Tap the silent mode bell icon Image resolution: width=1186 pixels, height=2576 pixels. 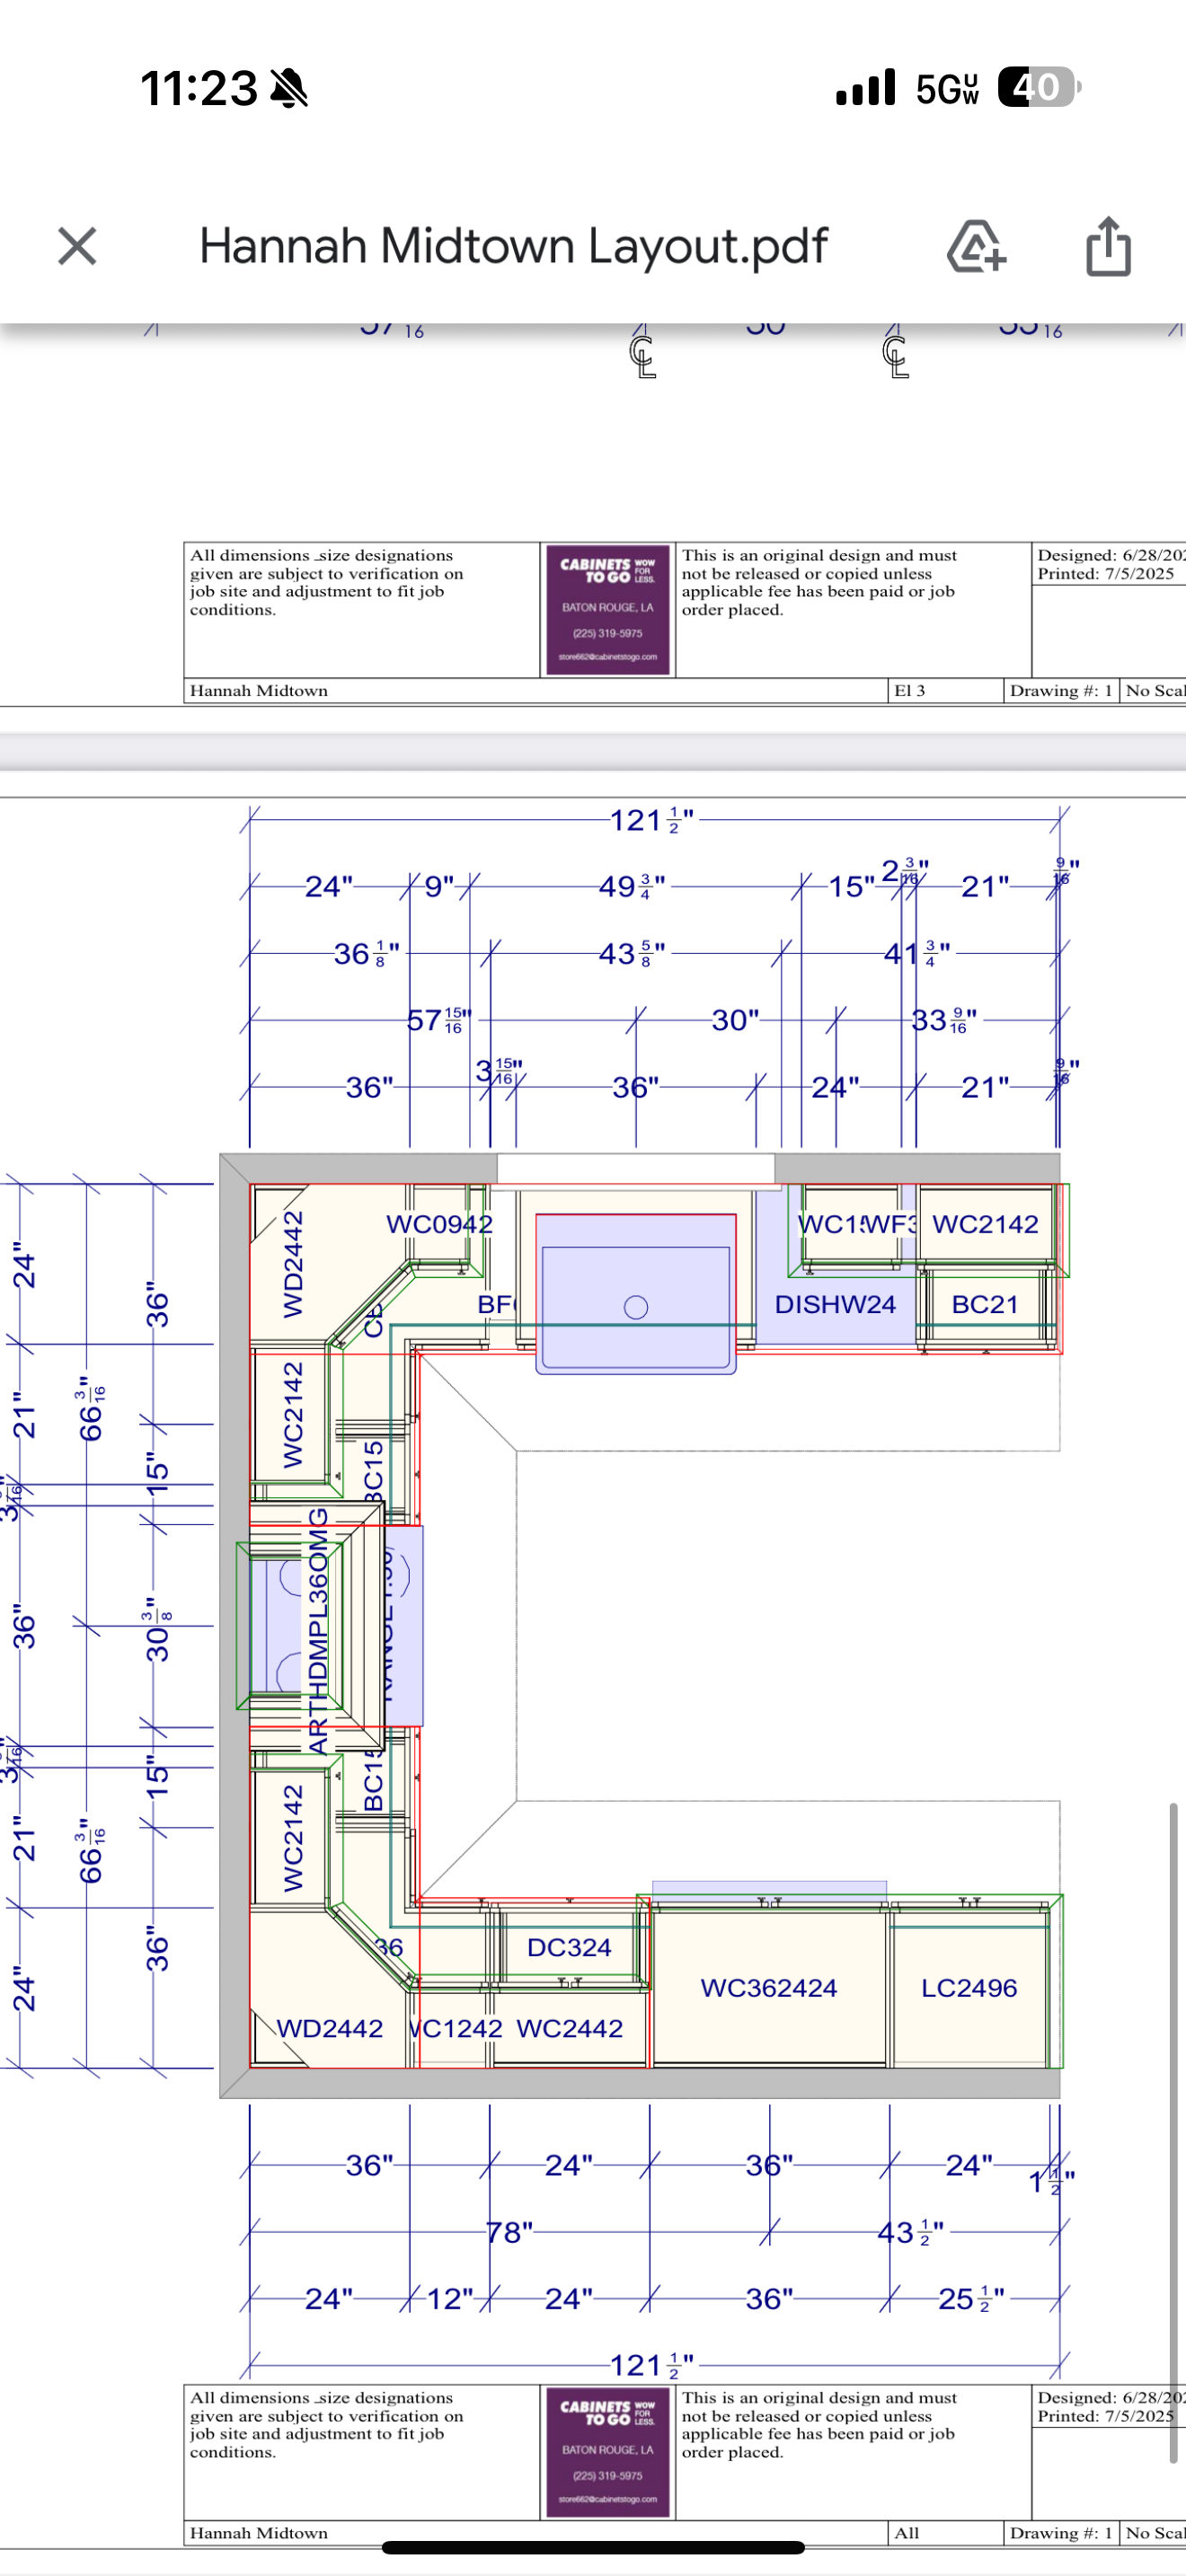(289, 88)
